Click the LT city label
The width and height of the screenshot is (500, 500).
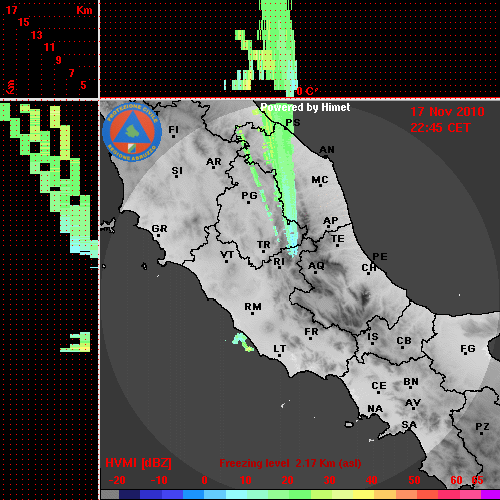(280, 349)
